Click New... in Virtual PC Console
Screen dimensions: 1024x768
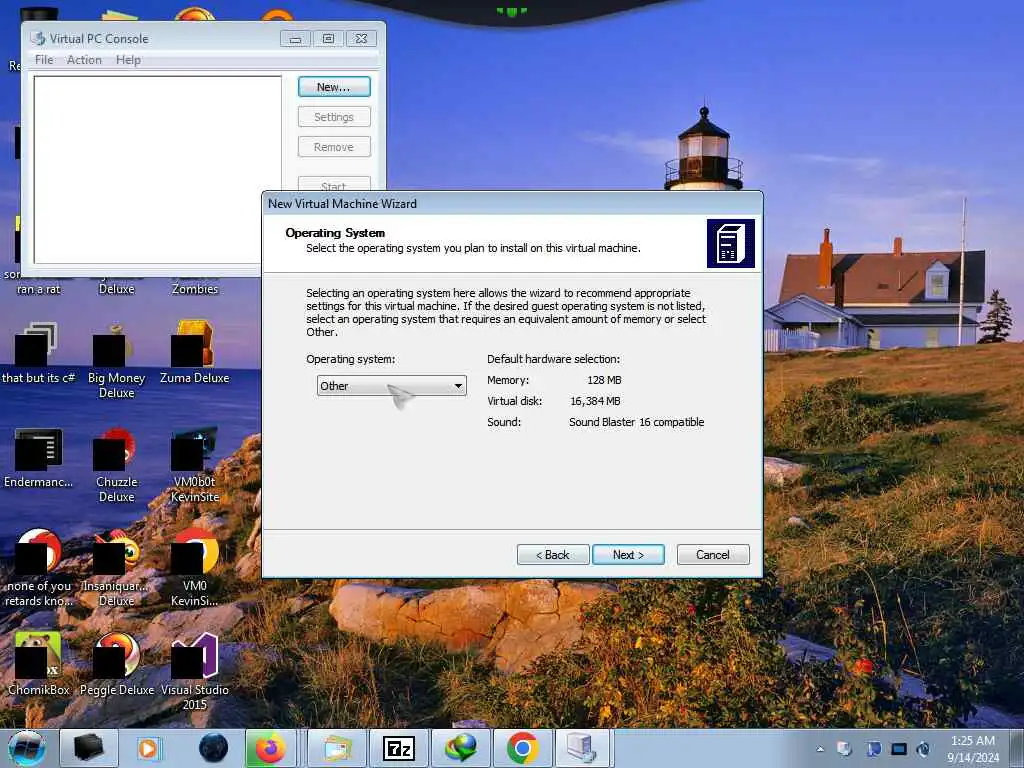[x=334, y=87]
